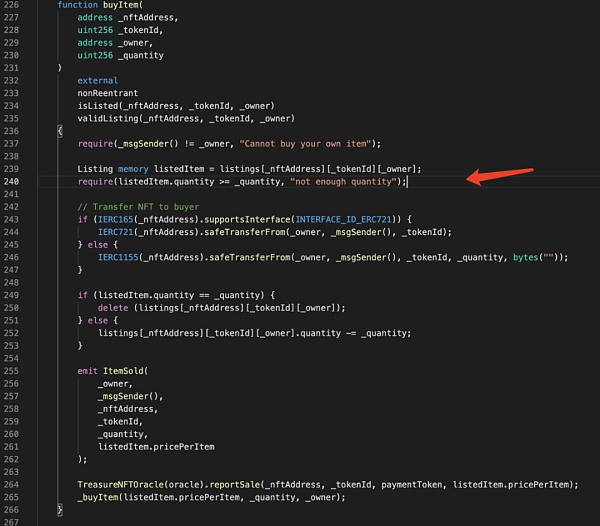Click supportsInterface on line 243
Viewport: 600px width, 526px height.
[247, 220]
